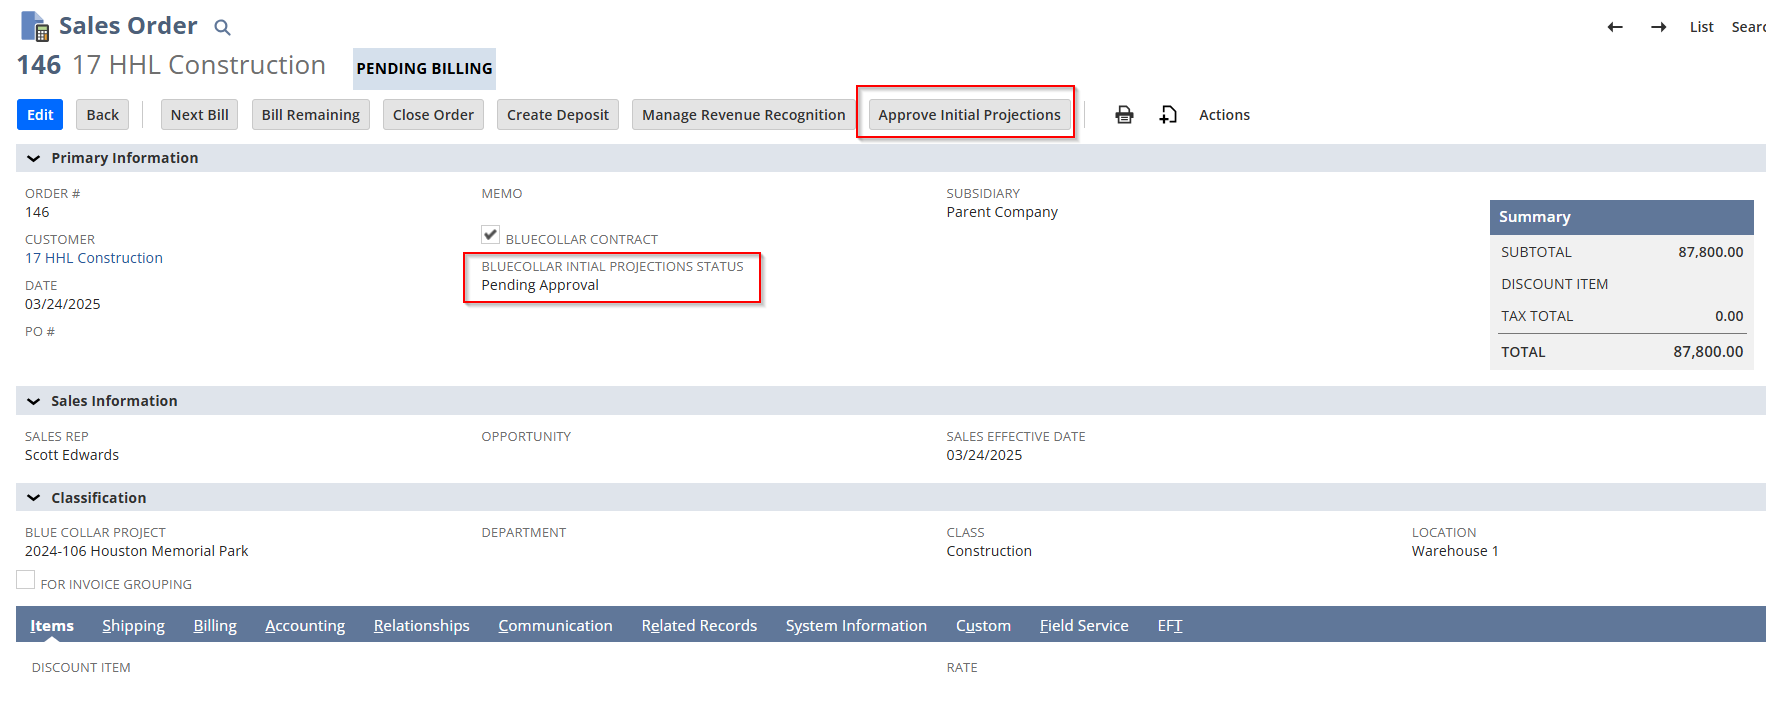Screen dimensions: 1766x713
Task: Click the magnifier search icon beside Sales Order
Action: click(x=222, y=28)
